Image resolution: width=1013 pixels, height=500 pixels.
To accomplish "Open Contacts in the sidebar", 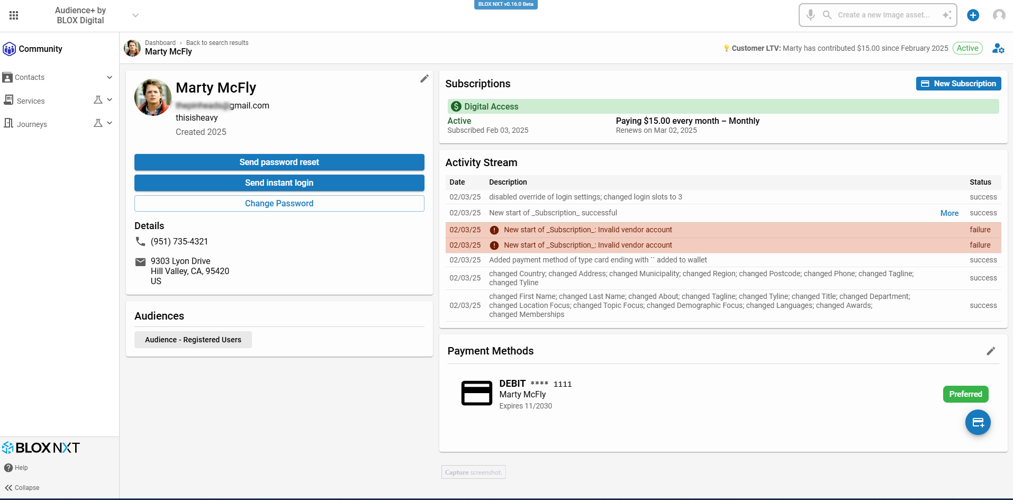I will 29,78.
